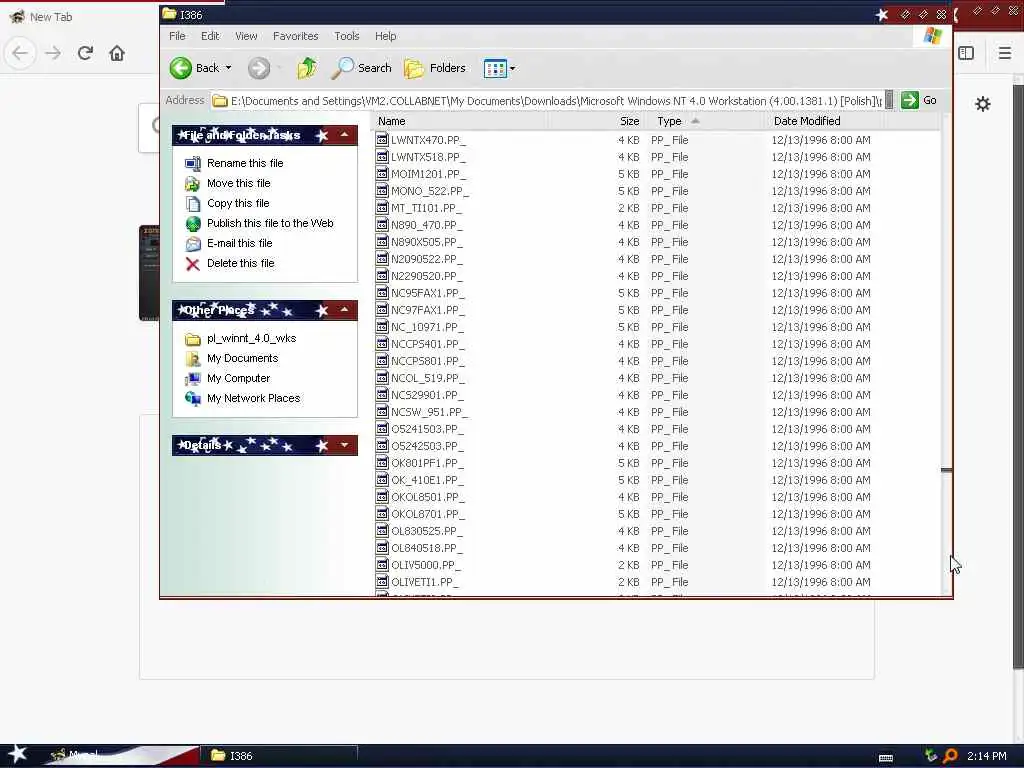Toggle the Folders pane button
The height and width of the screenshot is (768, 1024).
coord(435,68)
